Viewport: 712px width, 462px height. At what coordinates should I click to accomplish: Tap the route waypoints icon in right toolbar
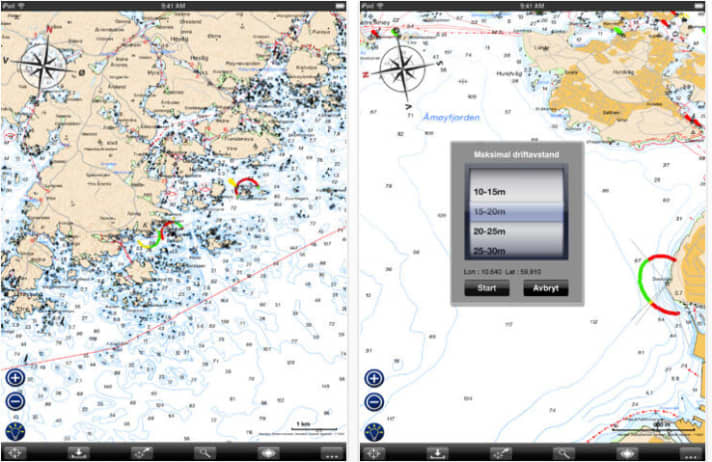click(x=500, y=453)
